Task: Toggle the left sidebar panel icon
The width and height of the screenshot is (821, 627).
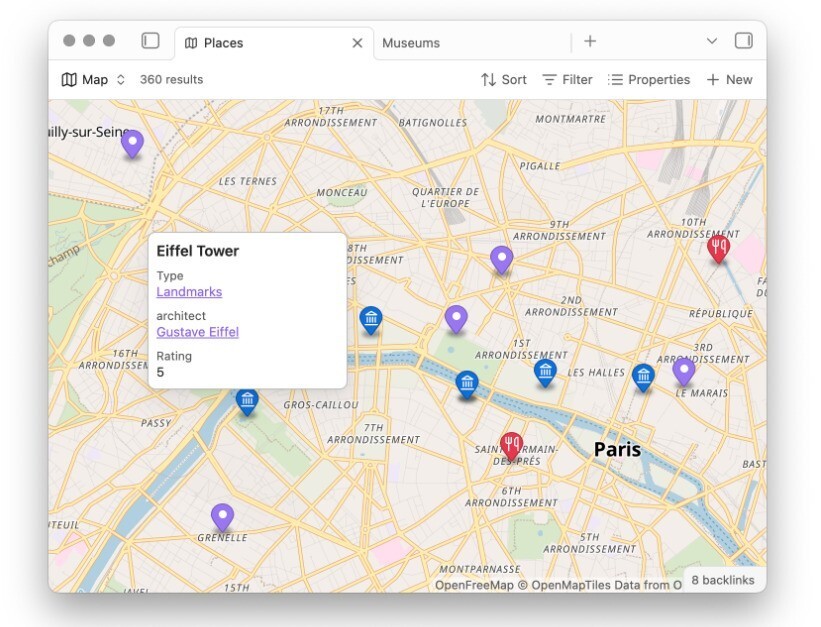Action: click(x=150, y=41)
